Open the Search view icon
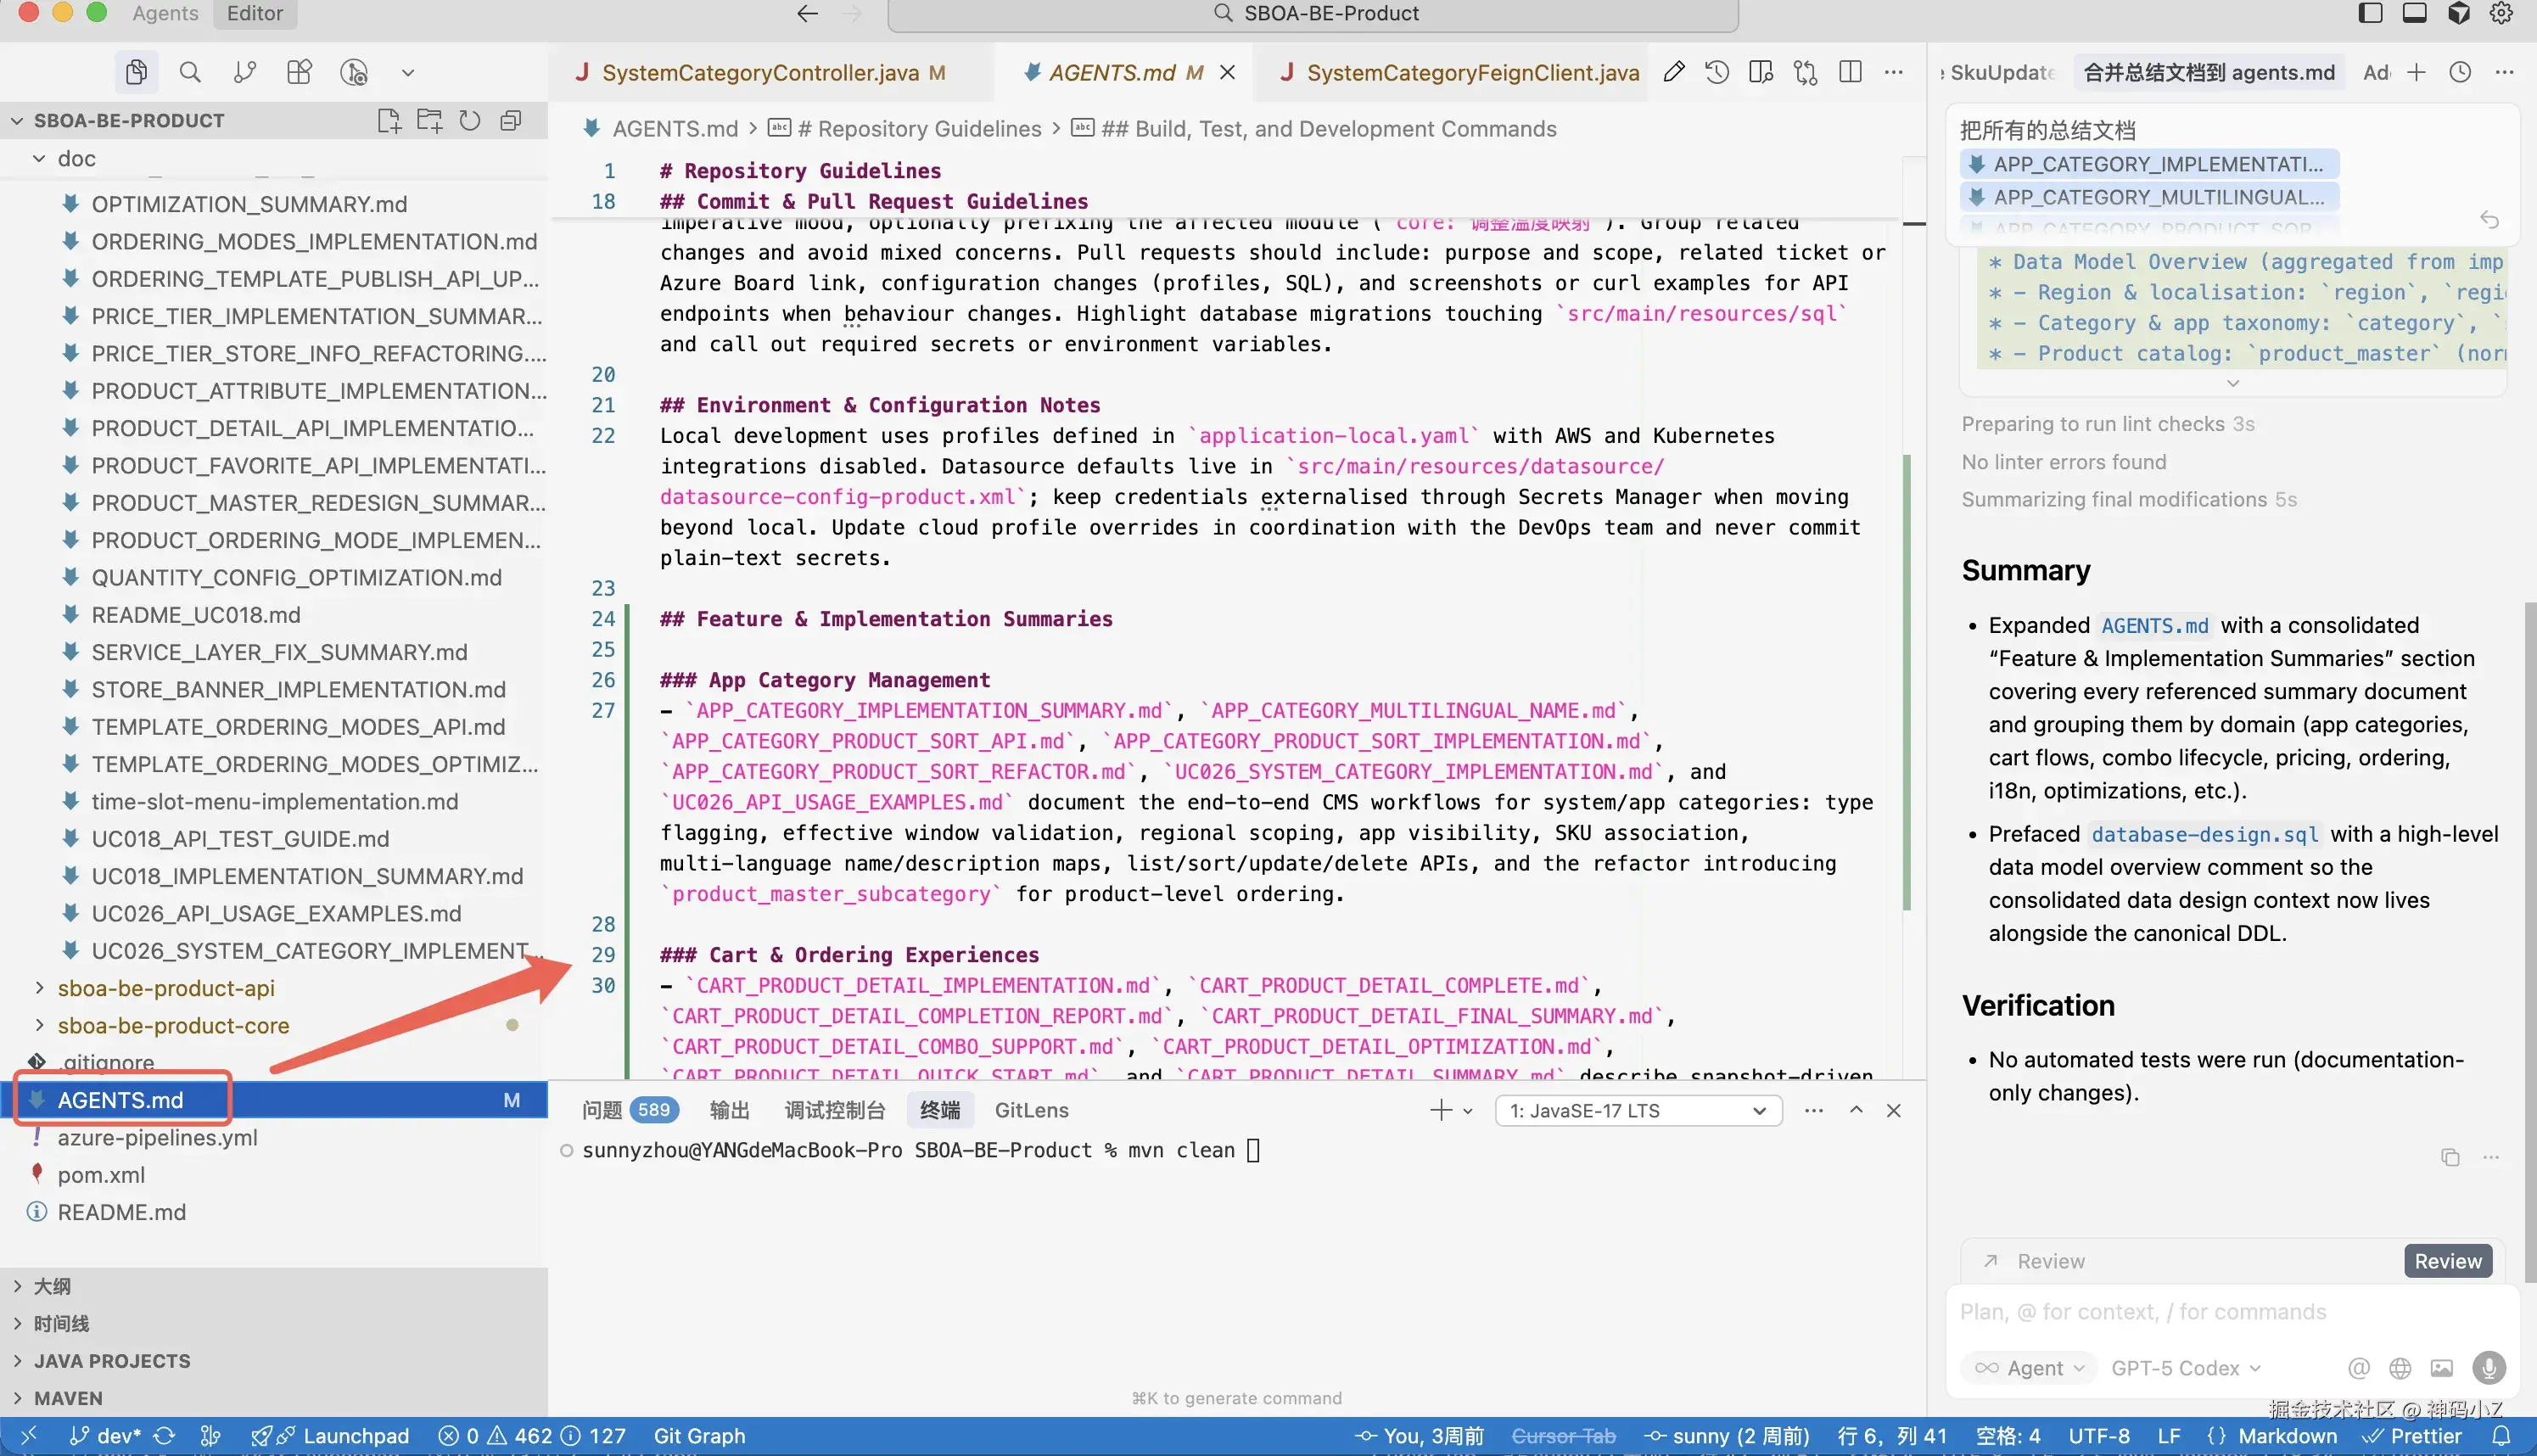Image resolution: width=2537 pixels, height=1456 pixels. (190, 72)
